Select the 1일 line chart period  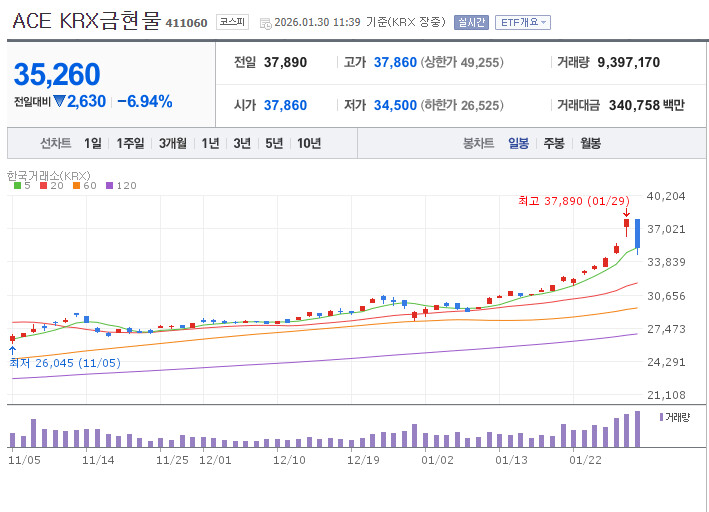coord(93,143)
